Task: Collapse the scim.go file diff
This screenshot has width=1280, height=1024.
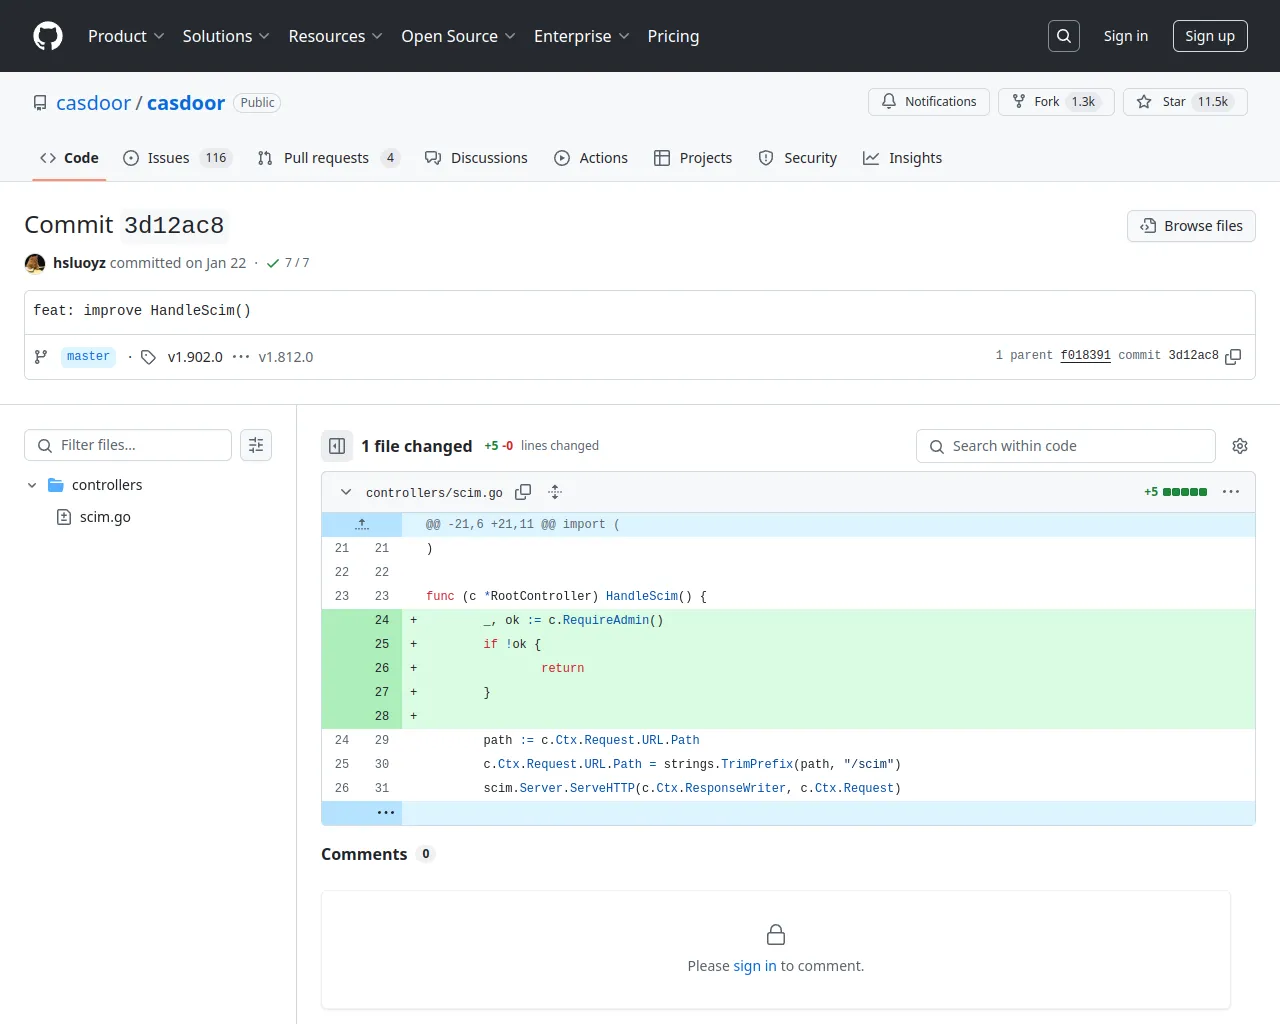Action: [x=346, y=492]
